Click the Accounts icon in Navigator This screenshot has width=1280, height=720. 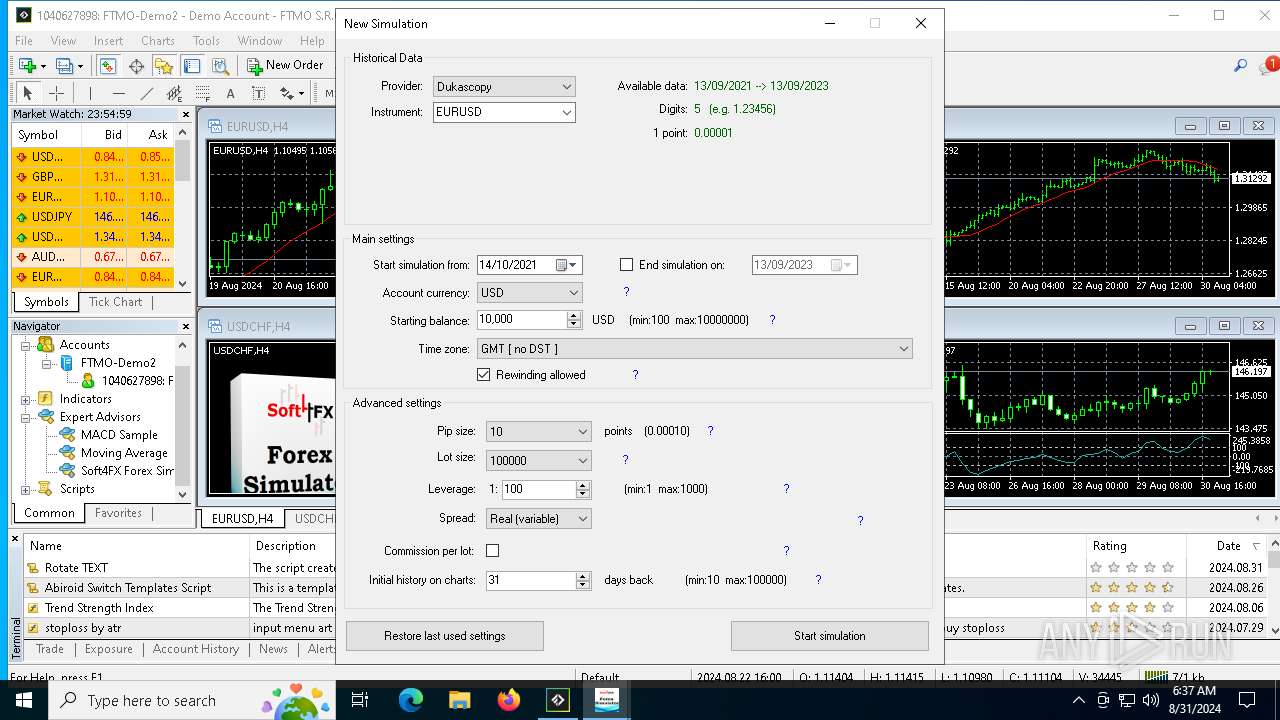pos(46,344)
